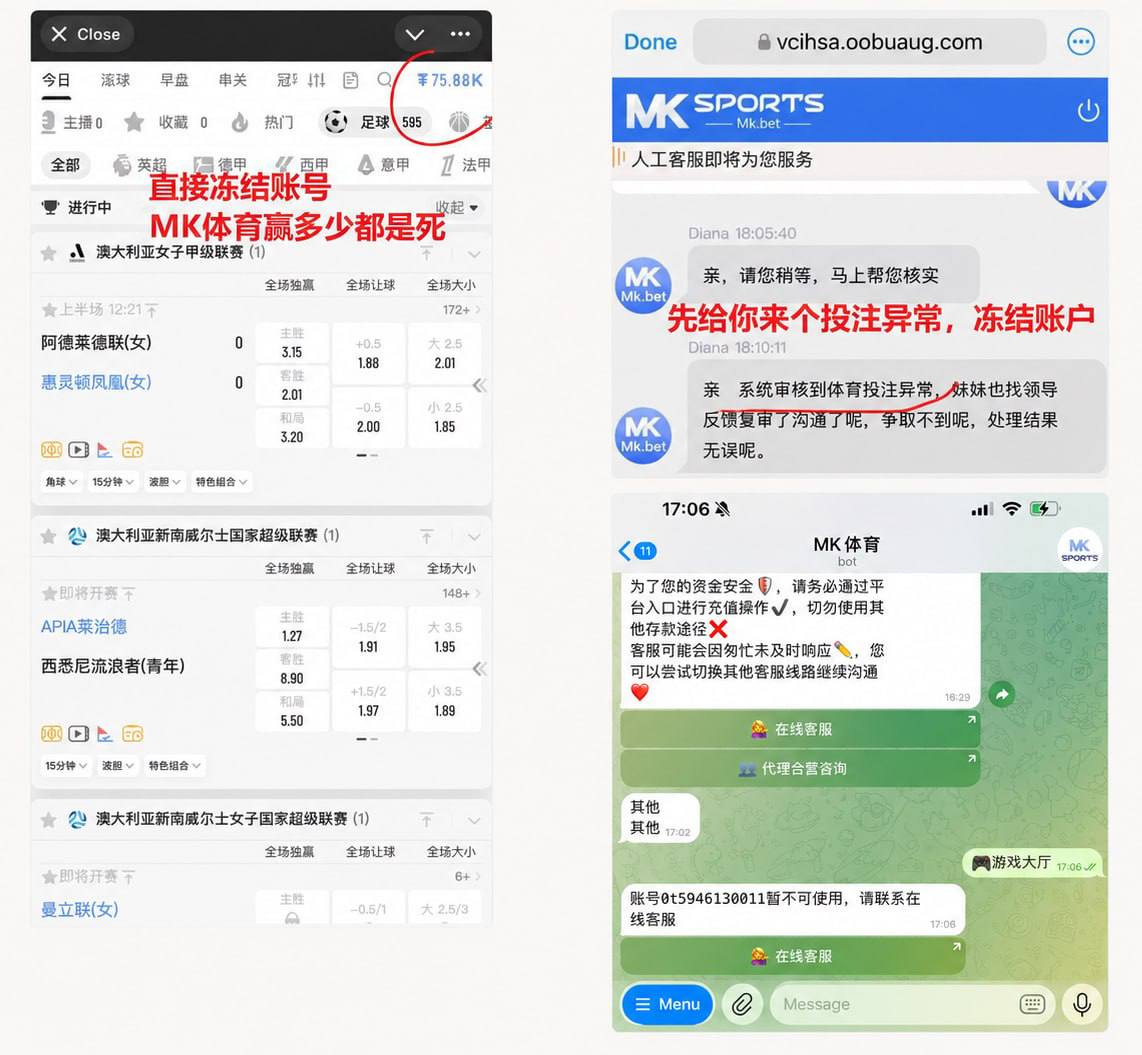Bet 和局 3.20 odds
The image size is (1142, 1055).
(292, 427)
